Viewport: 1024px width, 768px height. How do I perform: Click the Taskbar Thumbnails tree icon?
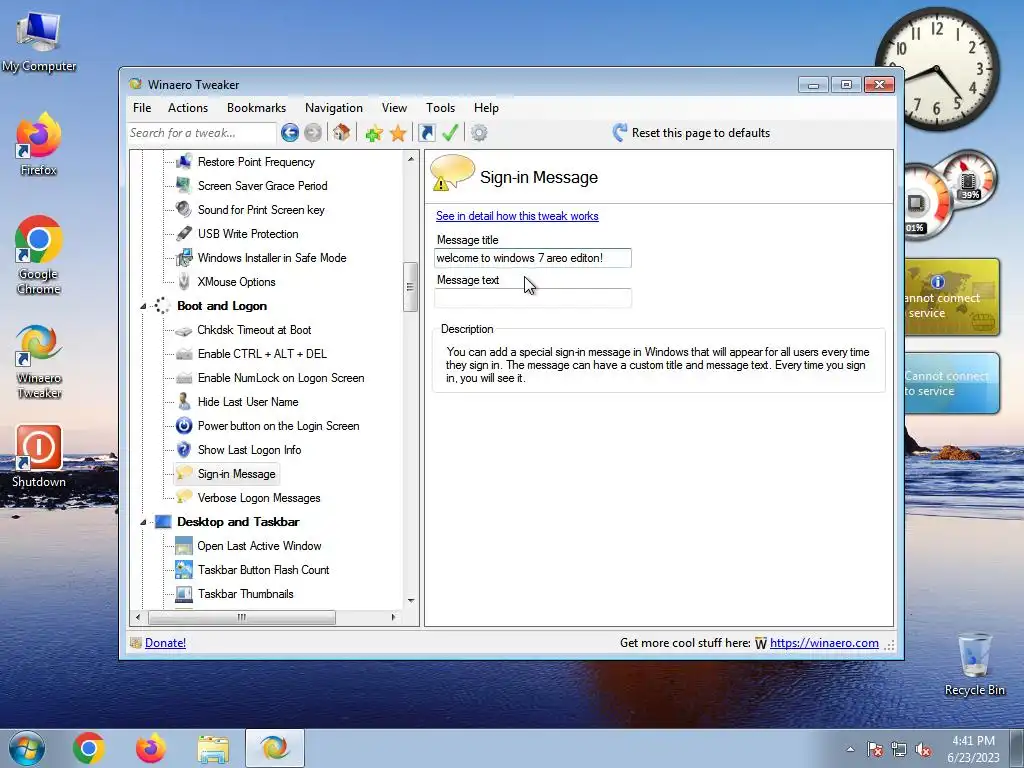[184, 594]
